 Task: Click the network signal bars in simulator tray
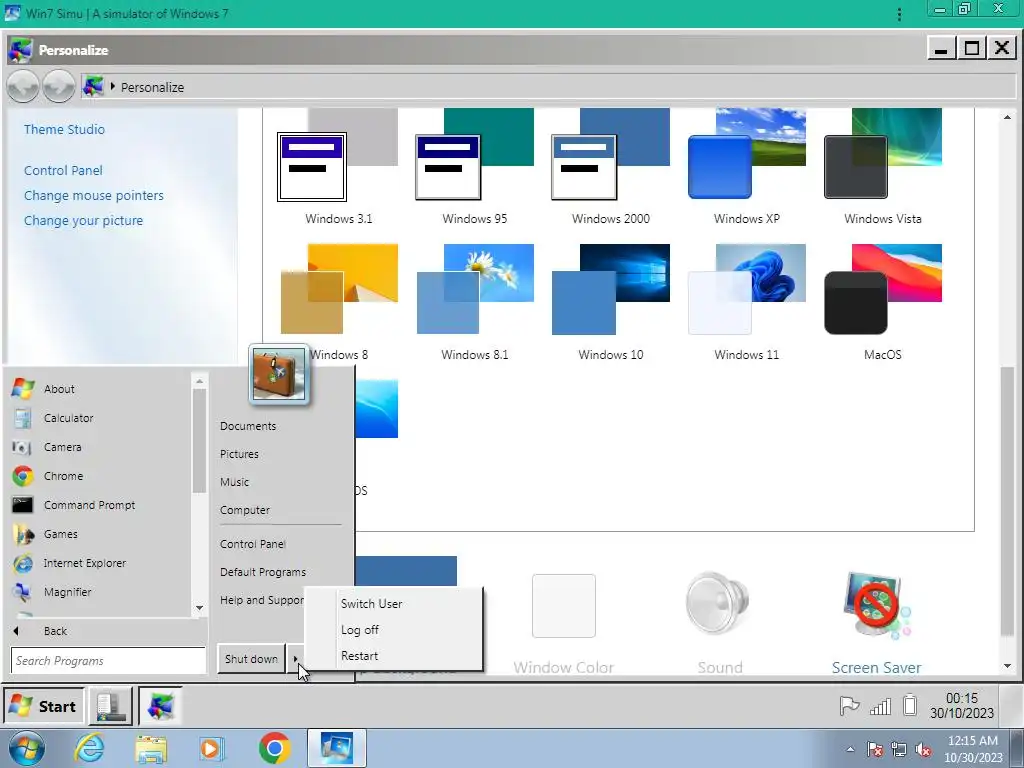(x=880, y=706)
